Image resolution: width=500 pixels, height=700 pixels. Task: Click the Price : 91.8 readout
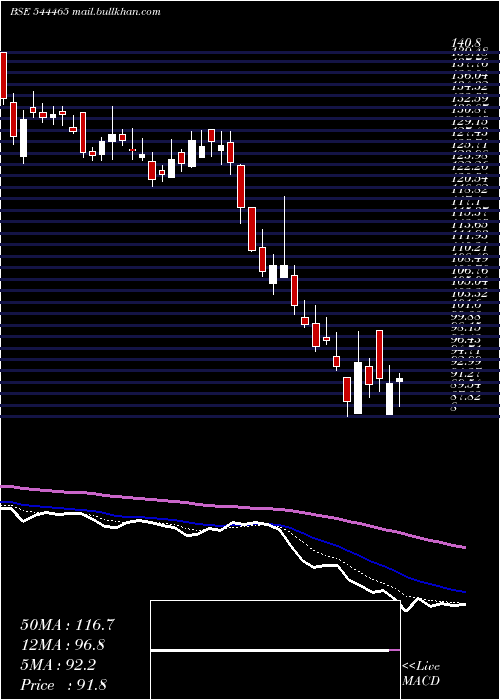63,685
